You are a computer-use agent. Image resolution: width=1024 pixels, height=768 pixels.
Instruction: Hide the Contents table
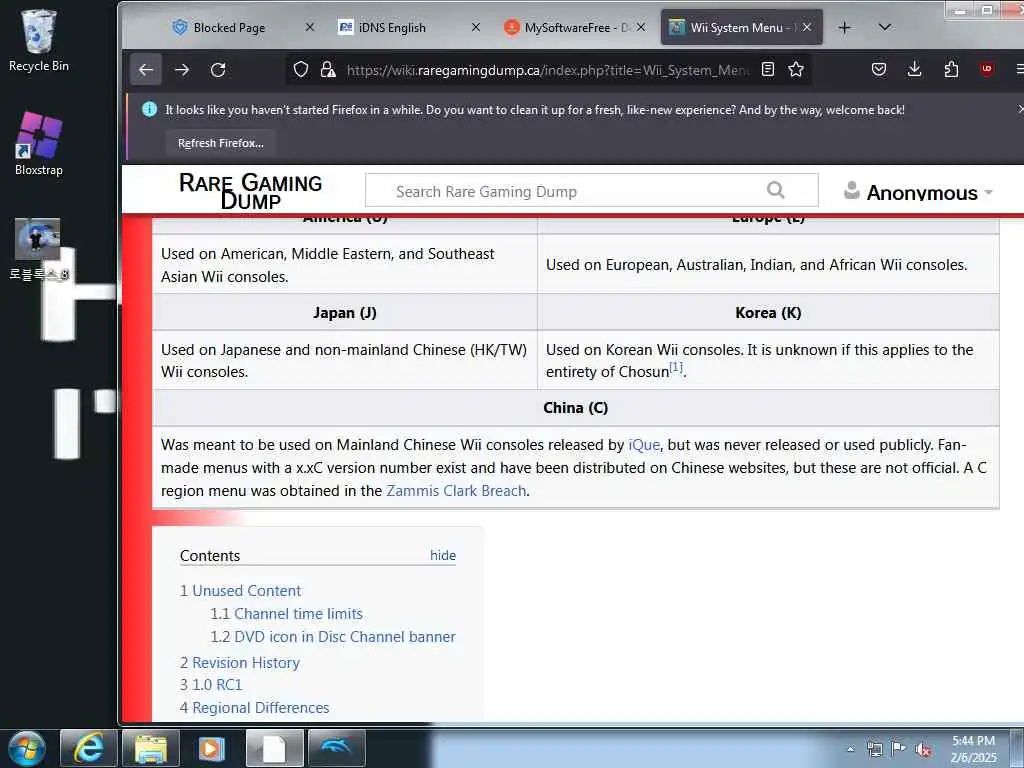coord(443,555)
